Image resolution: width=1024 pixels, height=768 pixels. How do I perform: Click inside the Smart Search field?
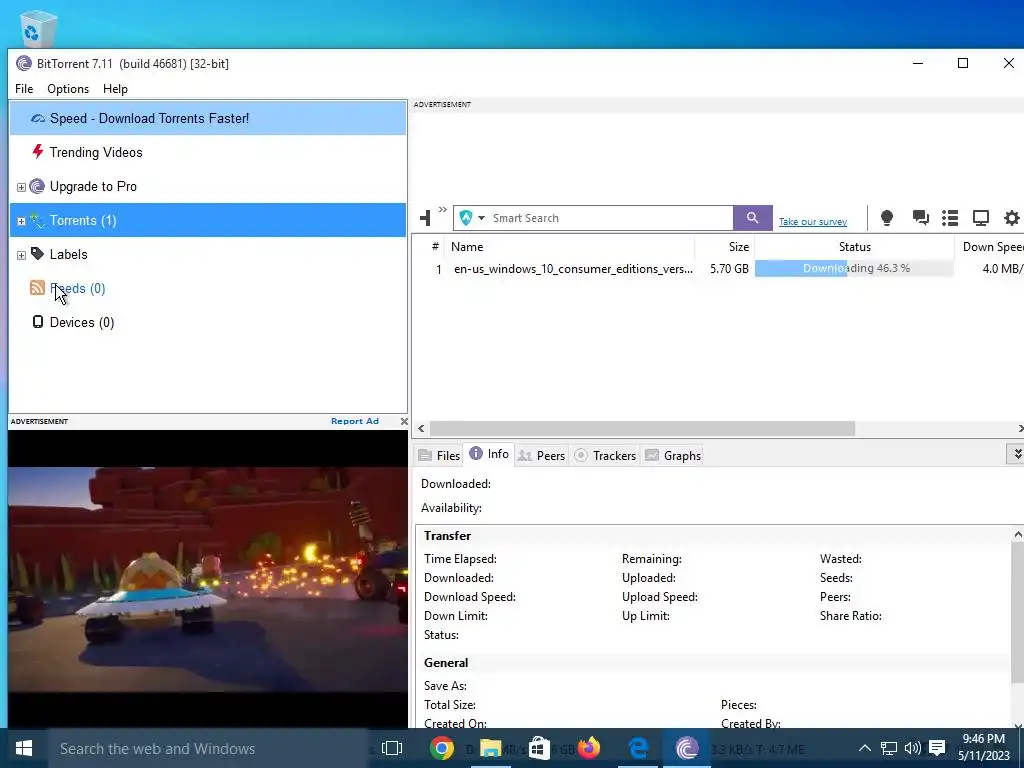coord(611,218)
